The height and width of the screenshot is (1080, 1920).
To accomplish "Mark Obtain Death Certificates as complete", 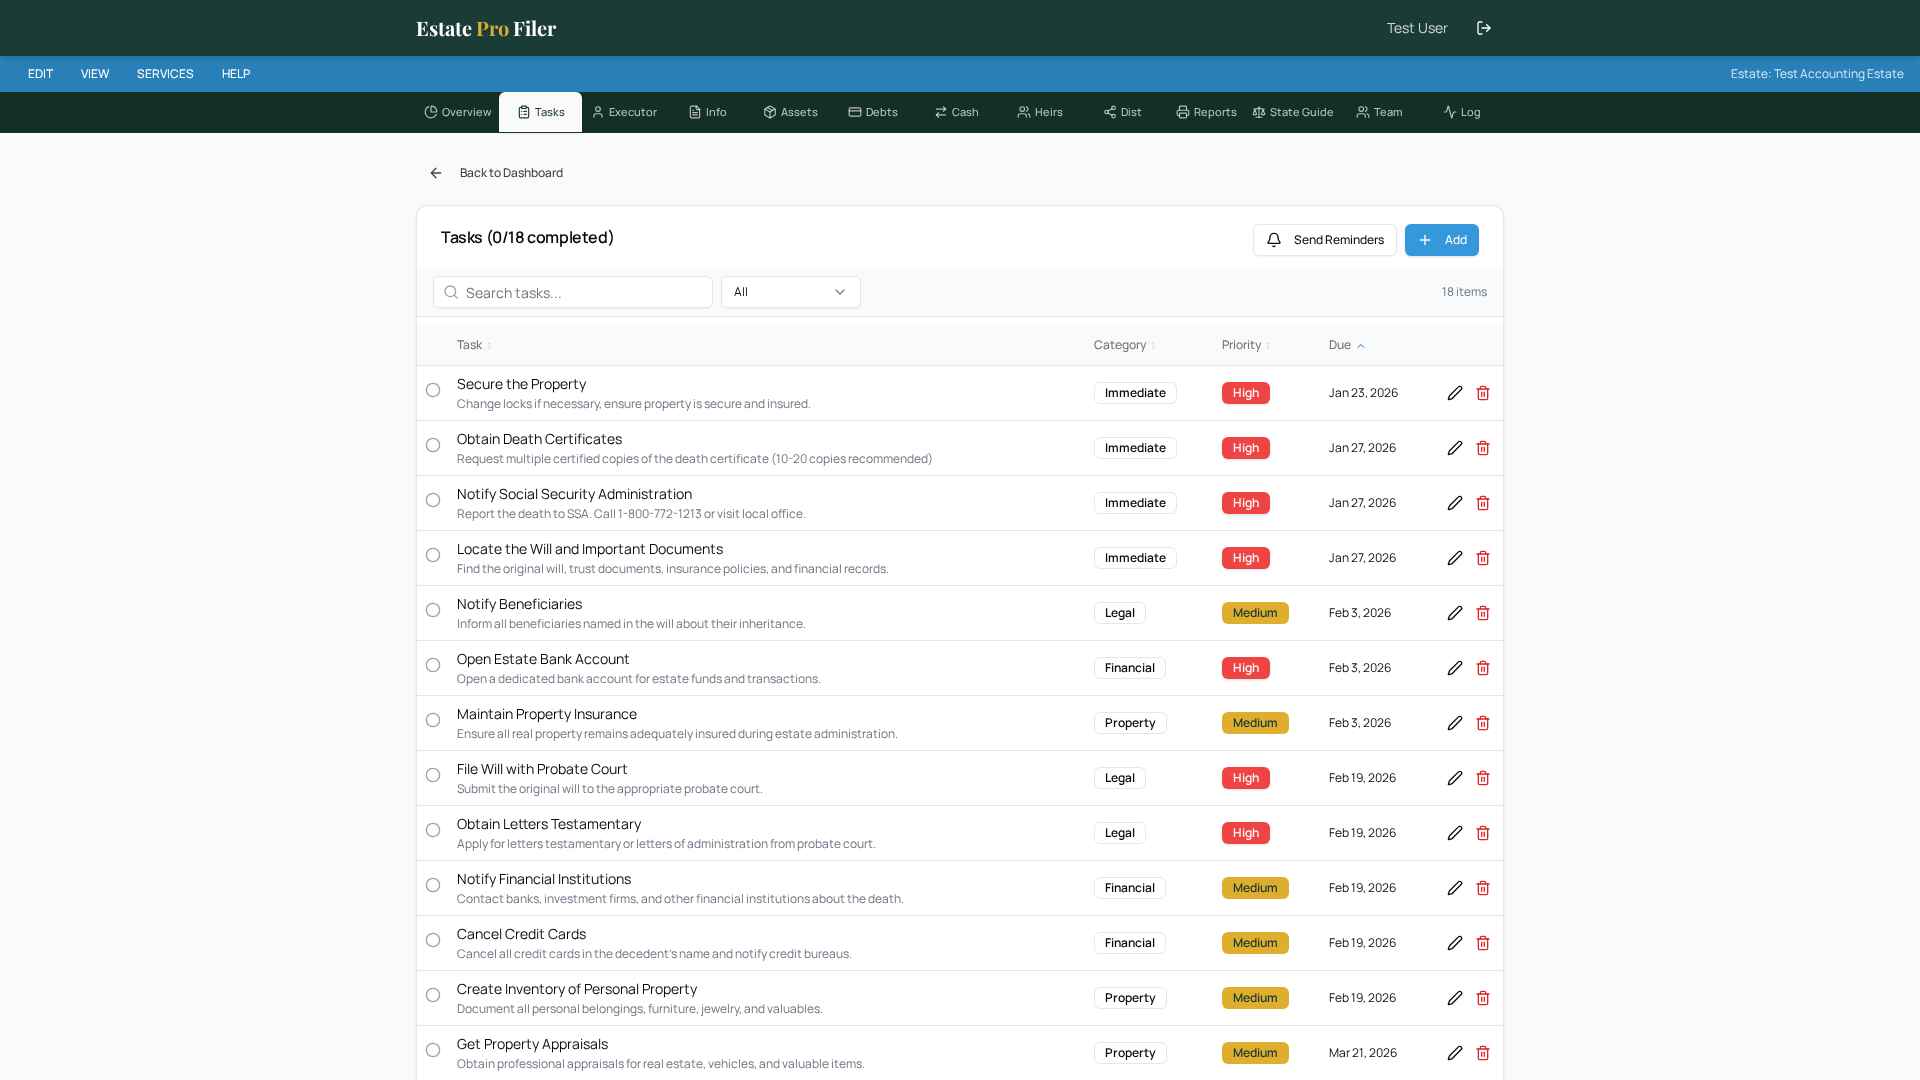I will point(433,445).
